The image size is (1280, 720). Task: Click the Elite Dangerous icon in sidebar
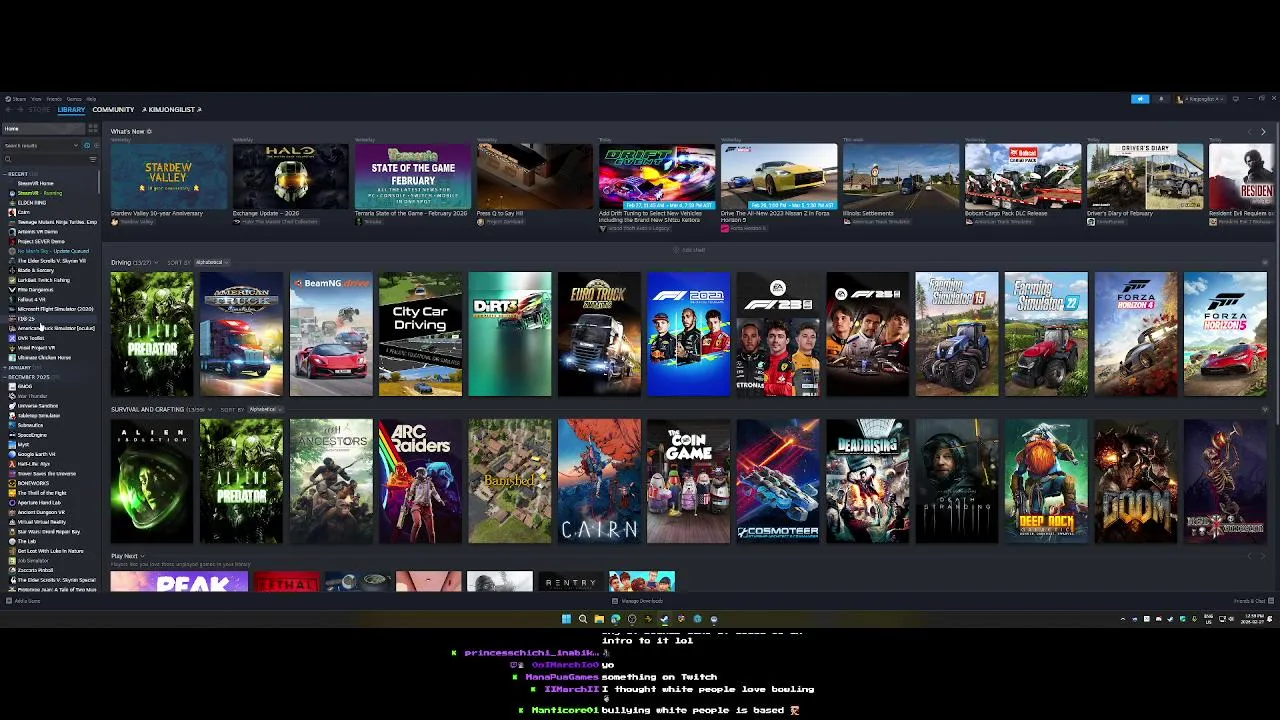coord(12,290)
